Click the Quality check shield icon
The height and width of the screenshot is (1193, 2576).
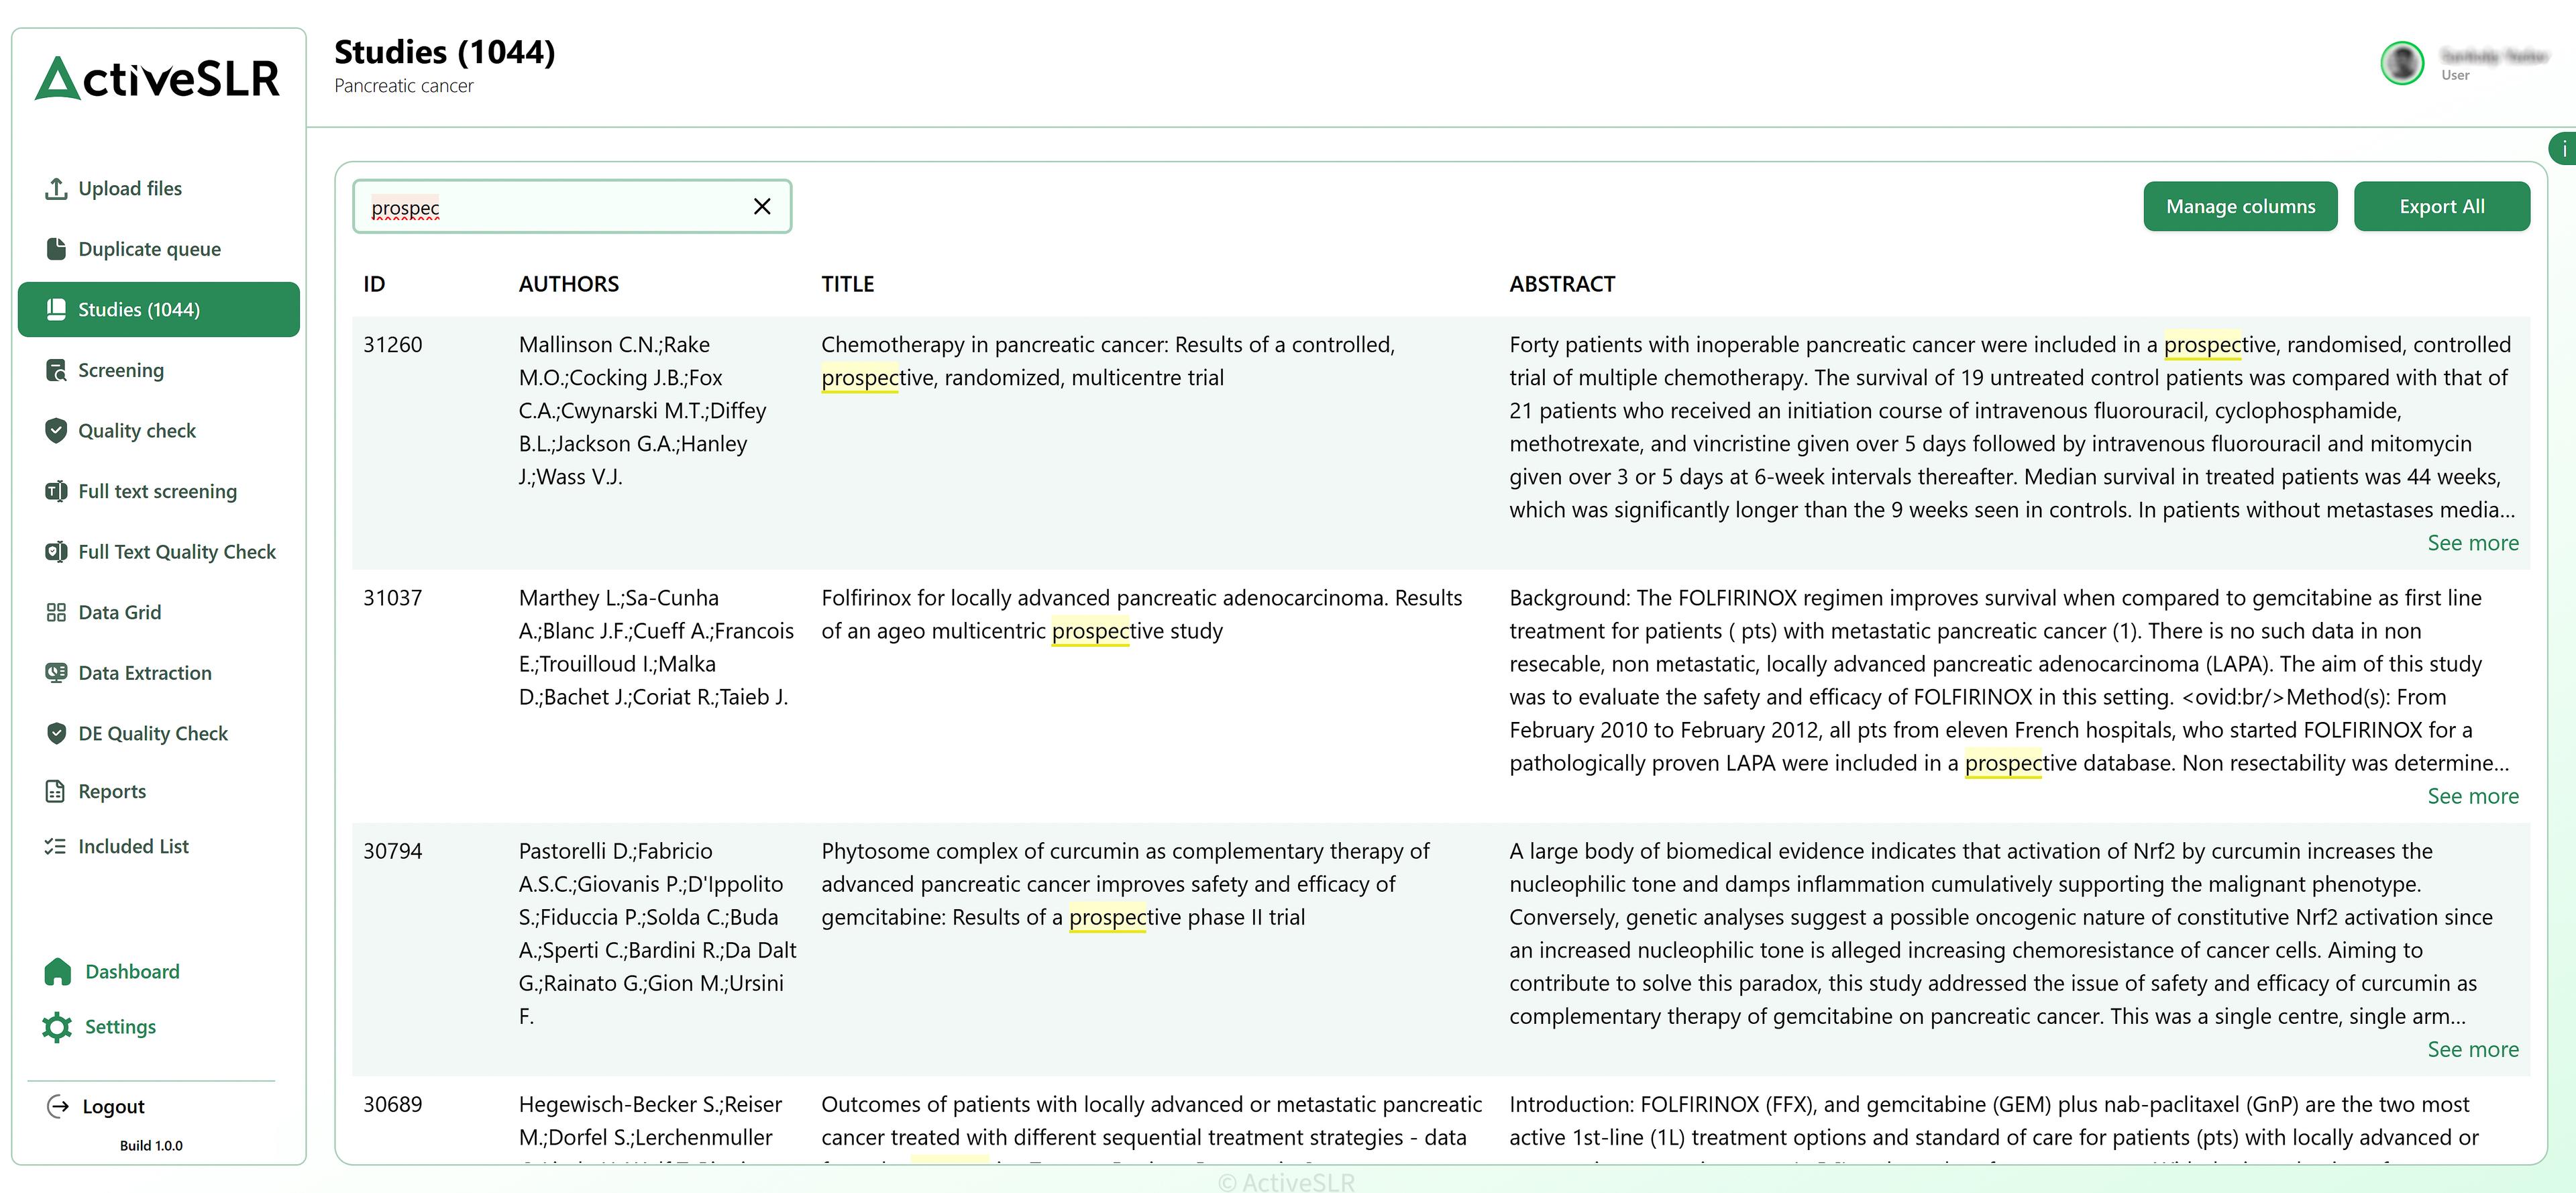click(x=56, y=431)
